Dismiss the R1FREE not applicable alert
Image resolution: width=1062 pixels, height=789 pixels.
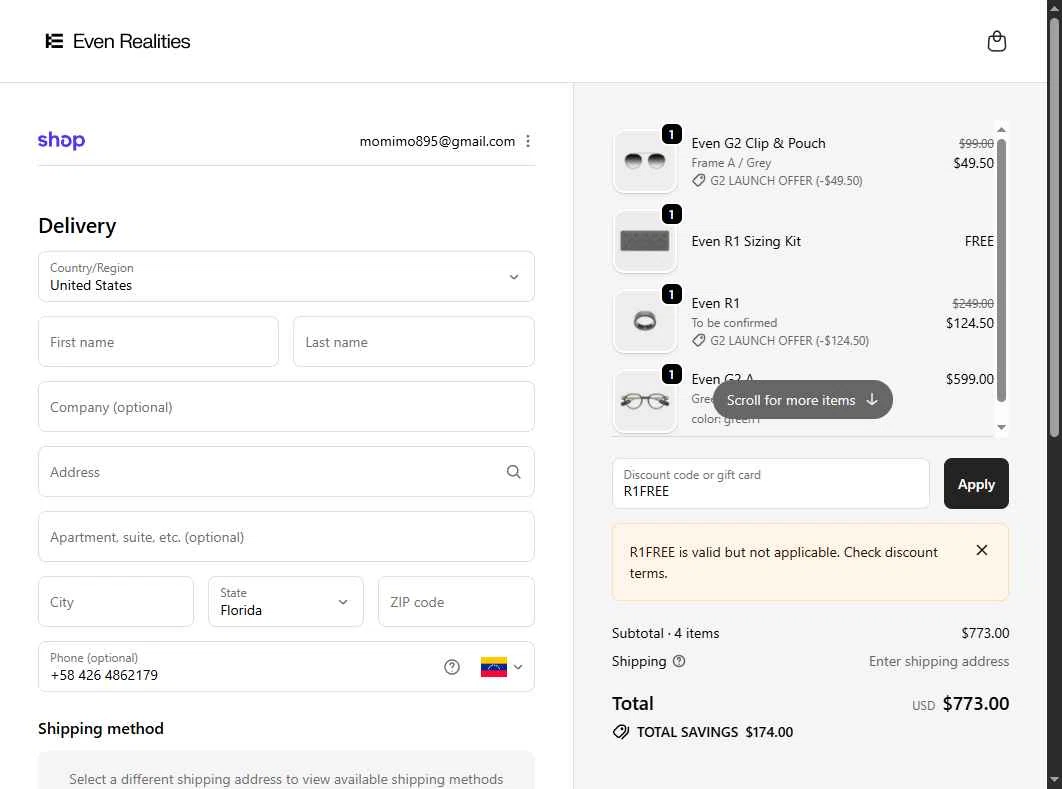click(x=981, y=550)
